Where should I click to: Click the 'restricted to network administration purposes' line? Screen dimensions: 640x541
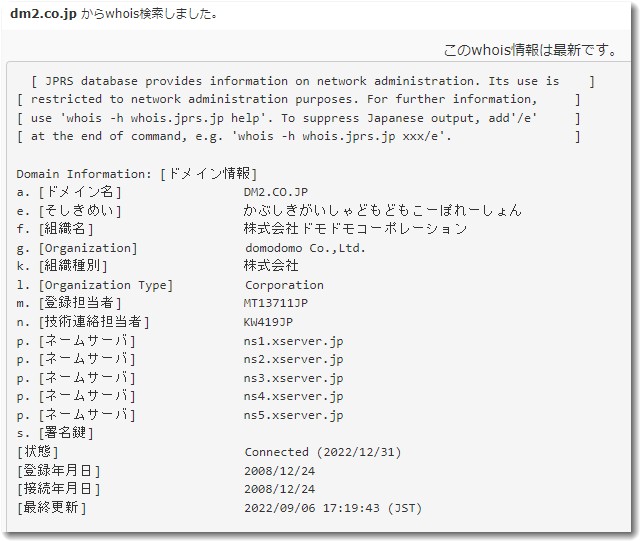click(298, 99)
